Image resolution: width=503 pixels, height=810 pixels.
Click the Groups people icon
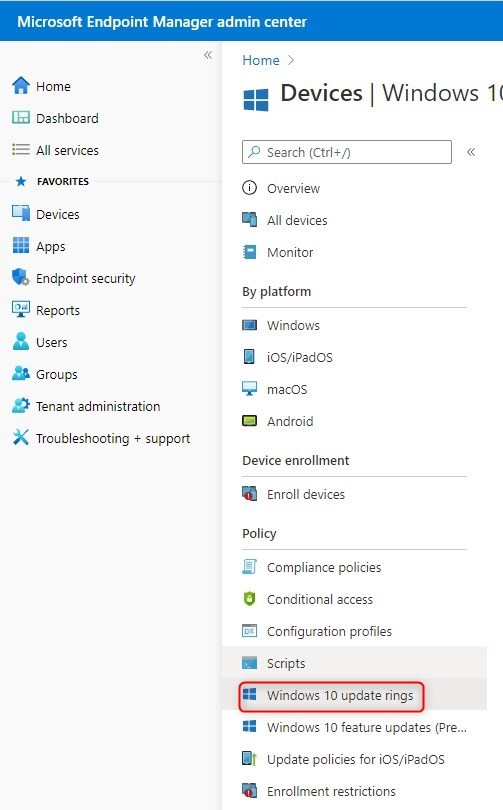[x=21, y=374]
